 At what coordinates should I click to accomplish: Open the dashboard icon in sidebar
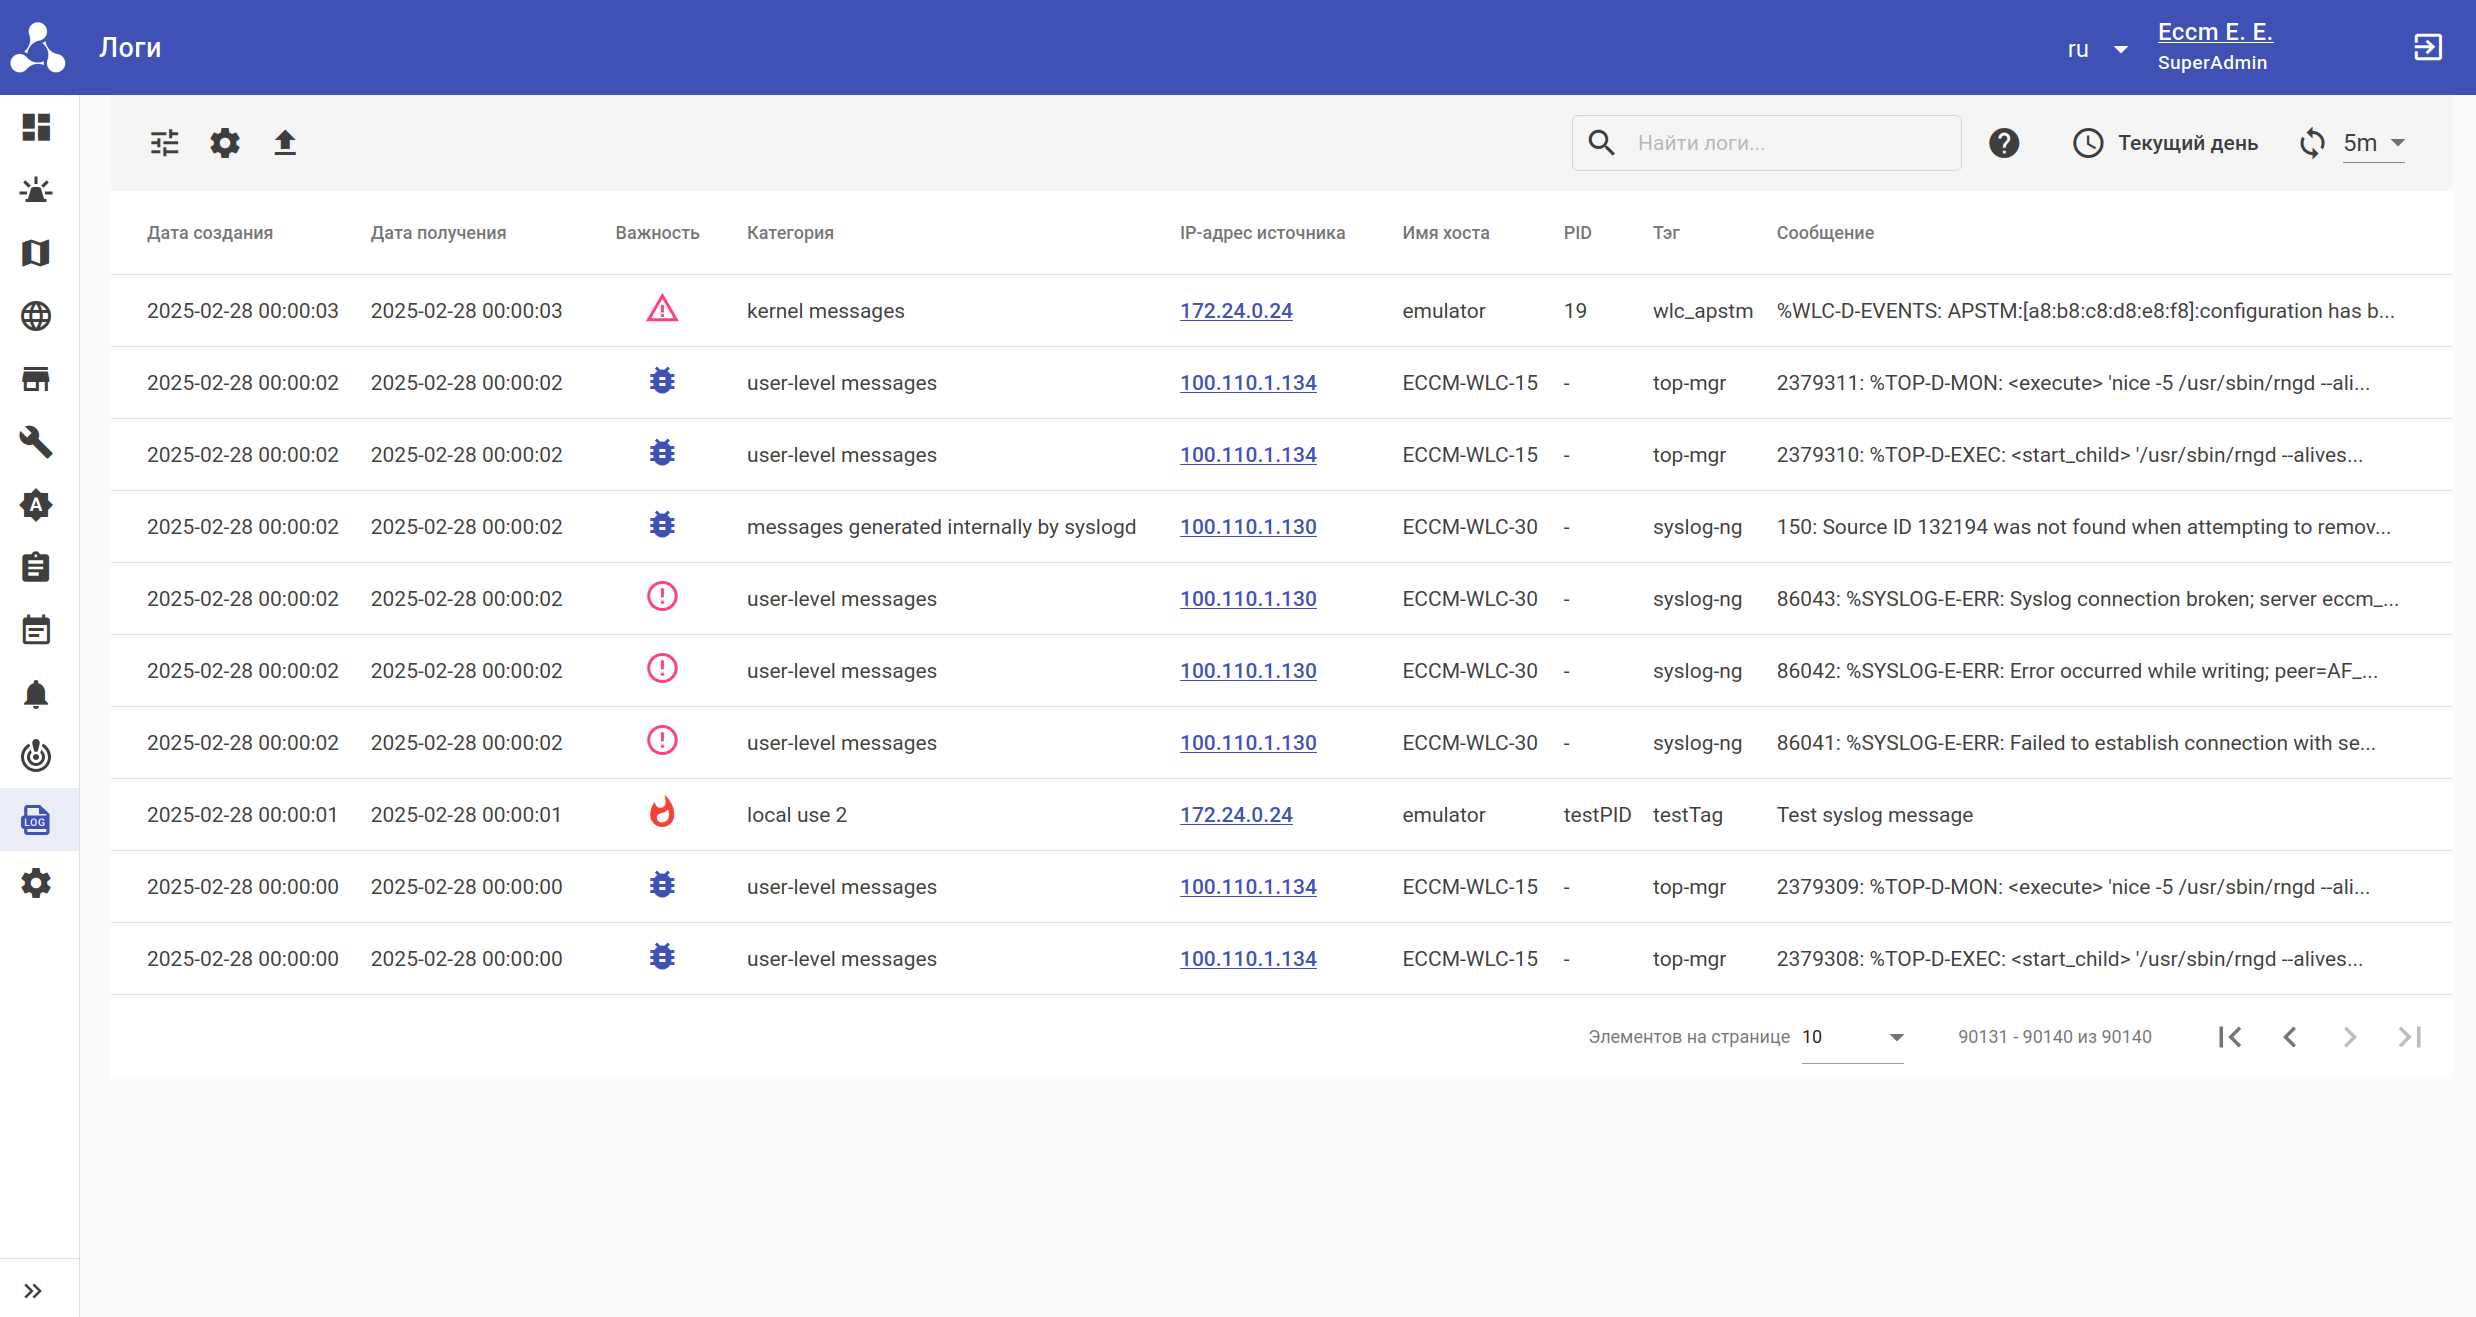[36, 127]
